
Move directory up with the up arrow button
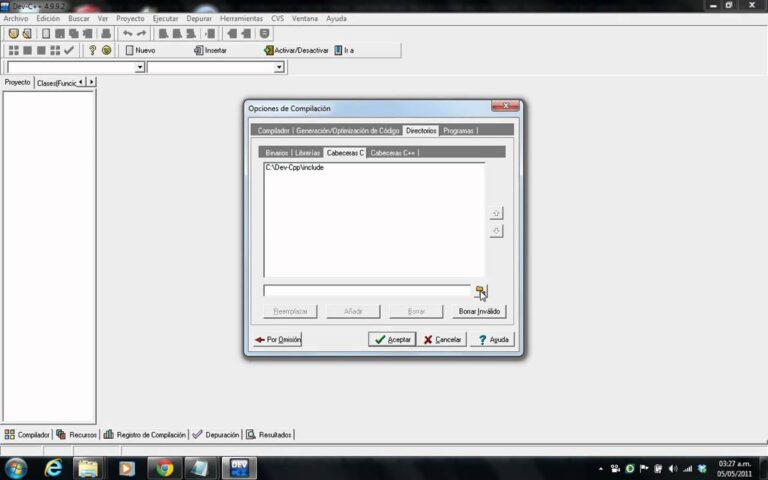coord(496,213)
